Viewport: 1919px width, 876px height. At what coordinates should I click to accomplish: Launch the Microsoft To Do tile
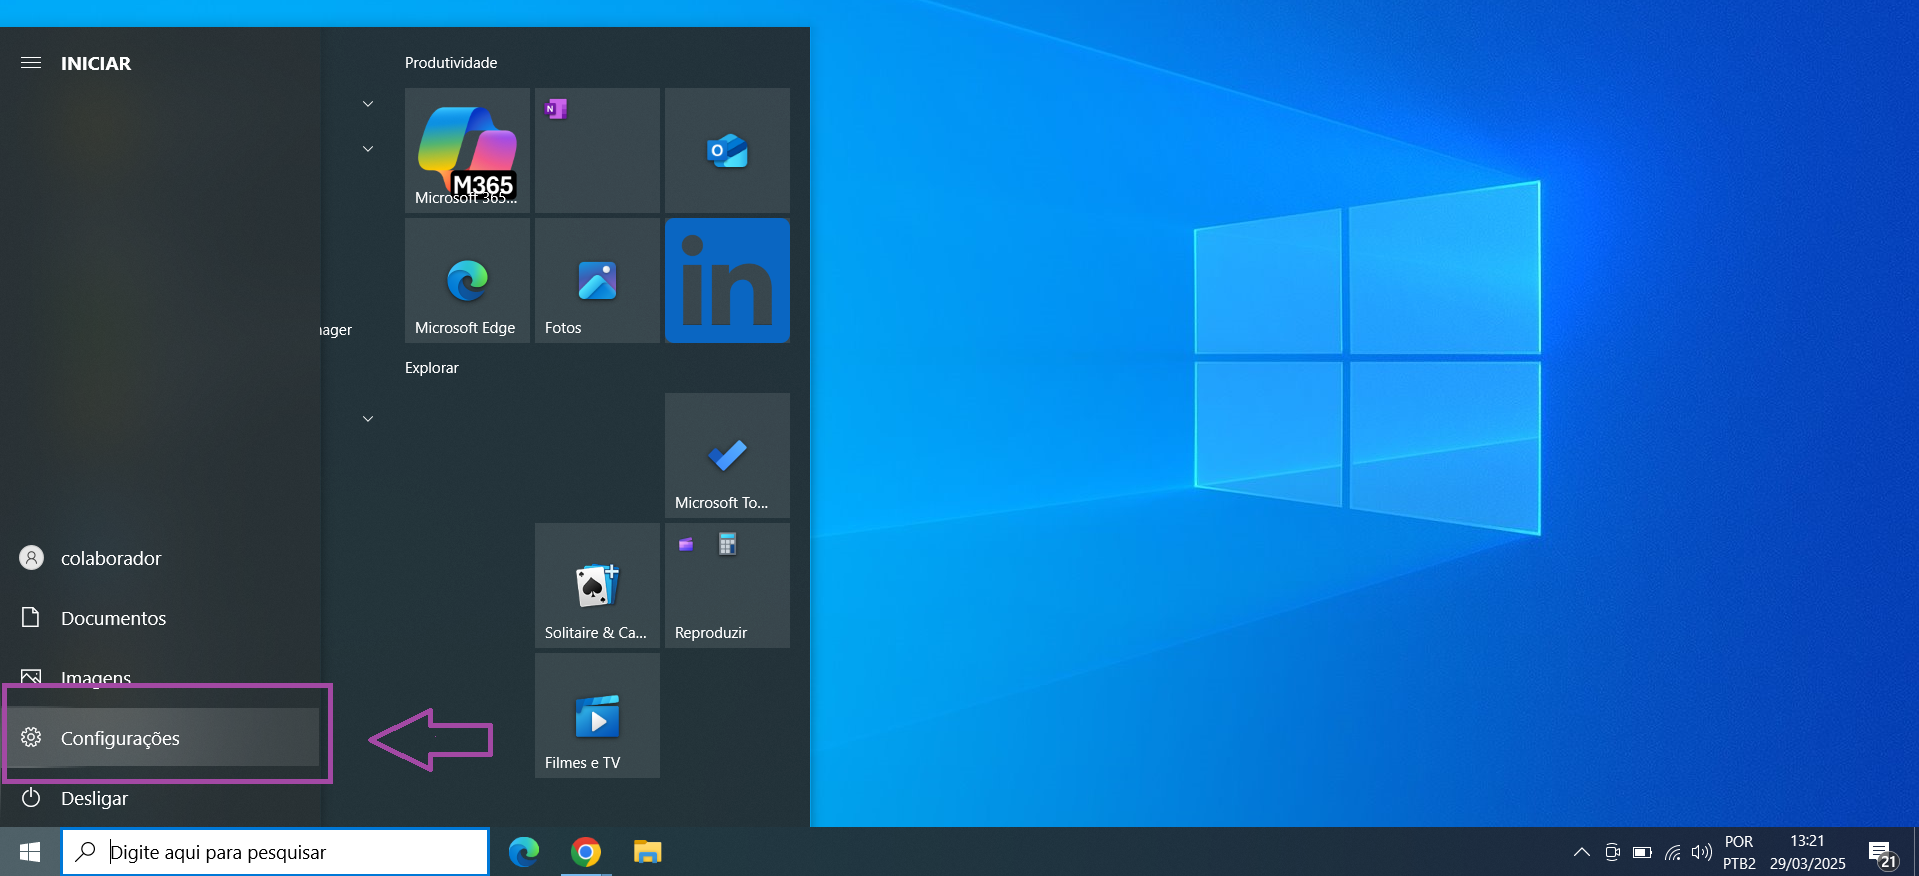727,455
